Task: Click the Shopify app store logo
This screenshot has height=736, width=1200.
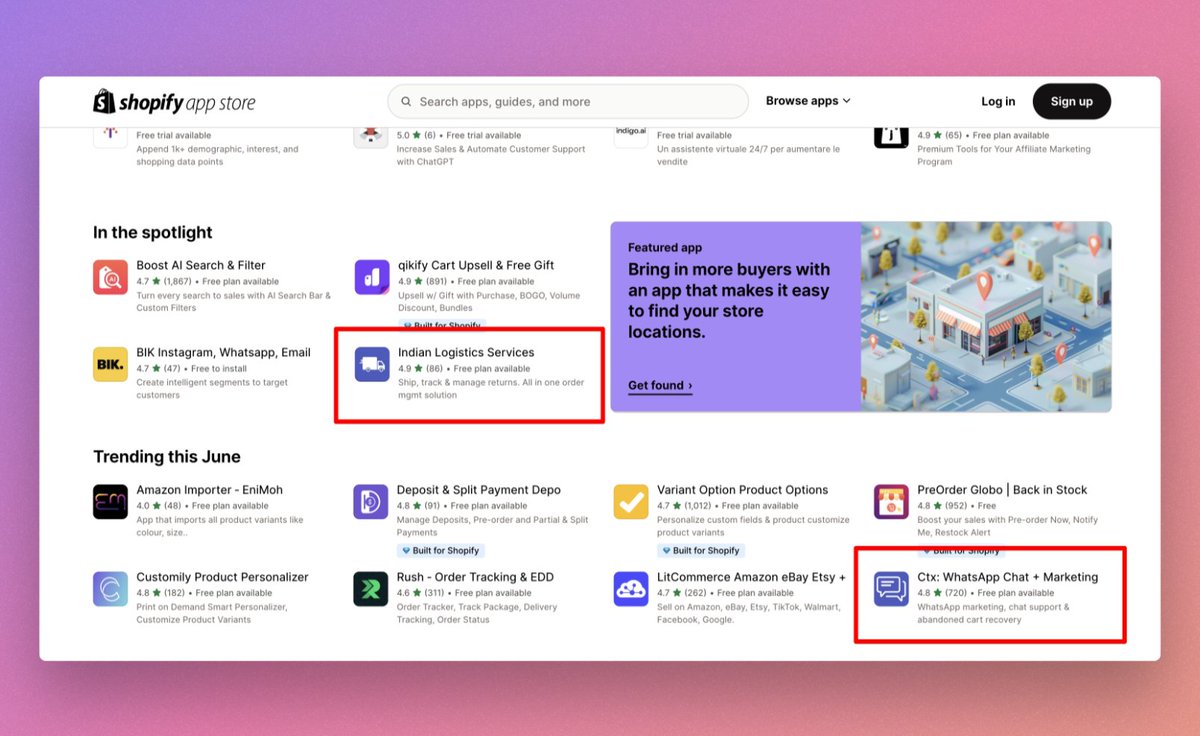Action: (x=174, y=102)
